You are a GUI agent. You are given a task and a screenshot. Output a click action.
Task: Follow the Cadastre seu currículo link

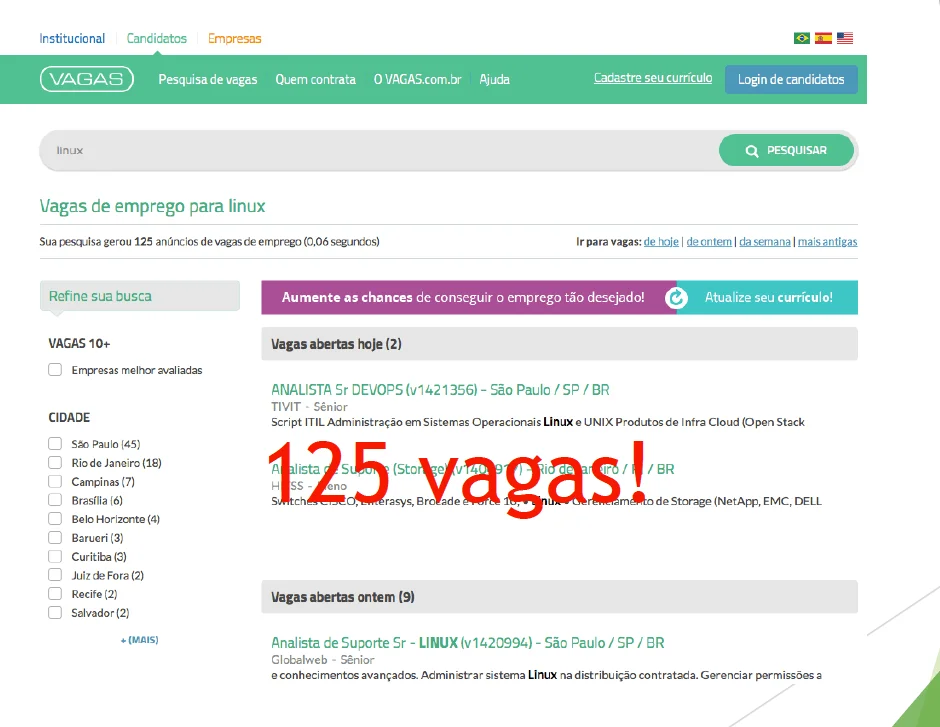653,78
